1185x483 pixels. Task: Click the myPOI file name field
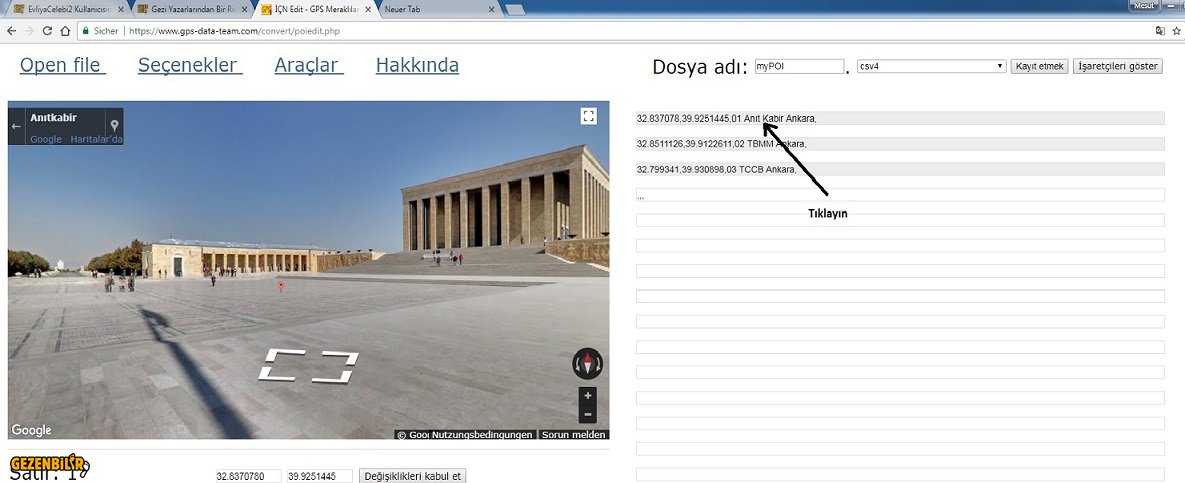(799, 66)
